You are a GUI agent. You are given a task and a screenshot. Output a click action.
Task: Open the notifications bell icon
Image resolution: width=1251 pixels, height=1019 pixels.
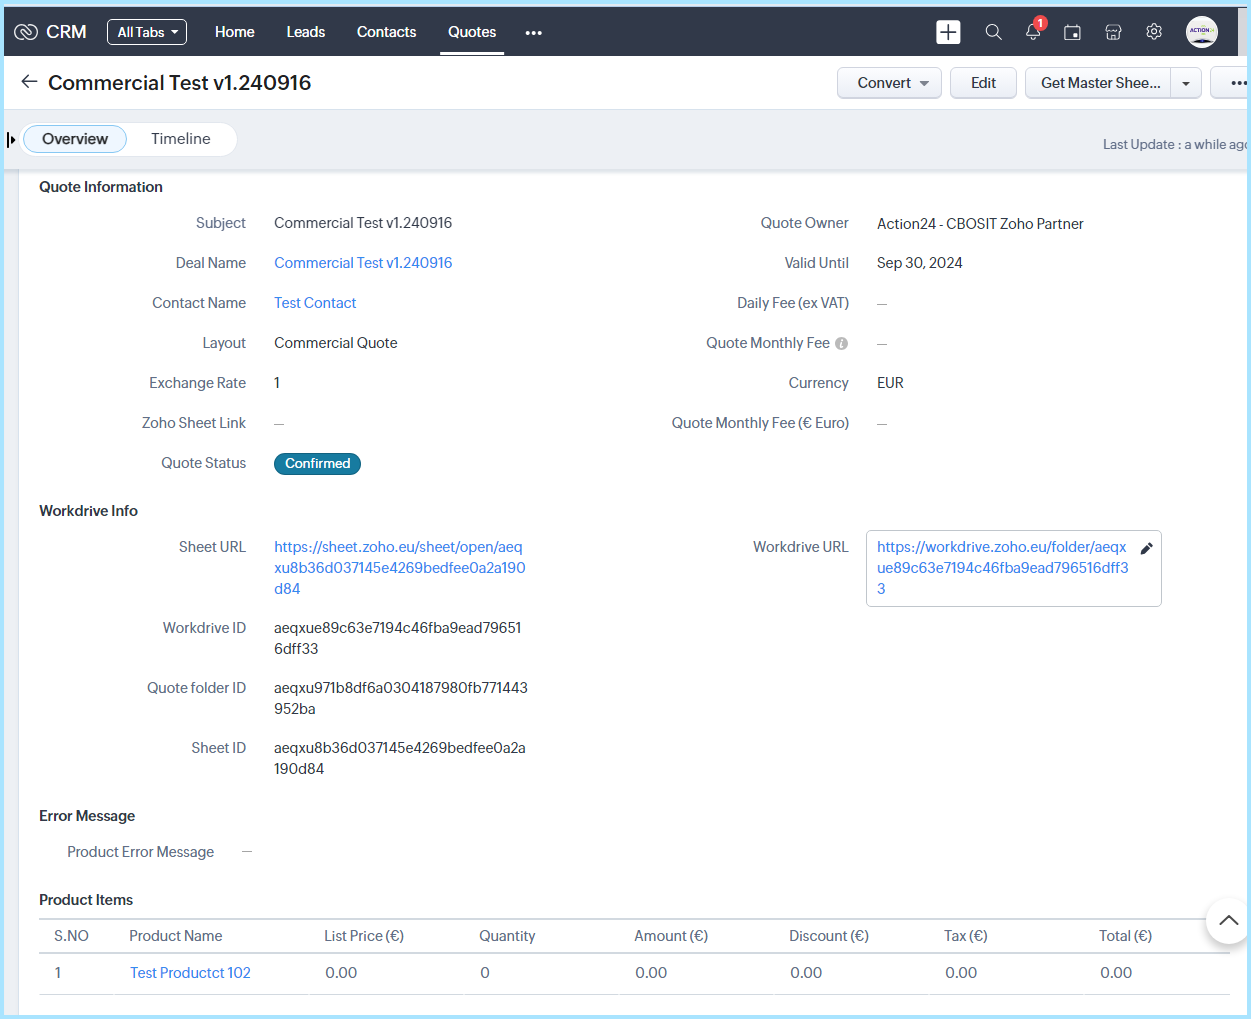coord(1033,32)
